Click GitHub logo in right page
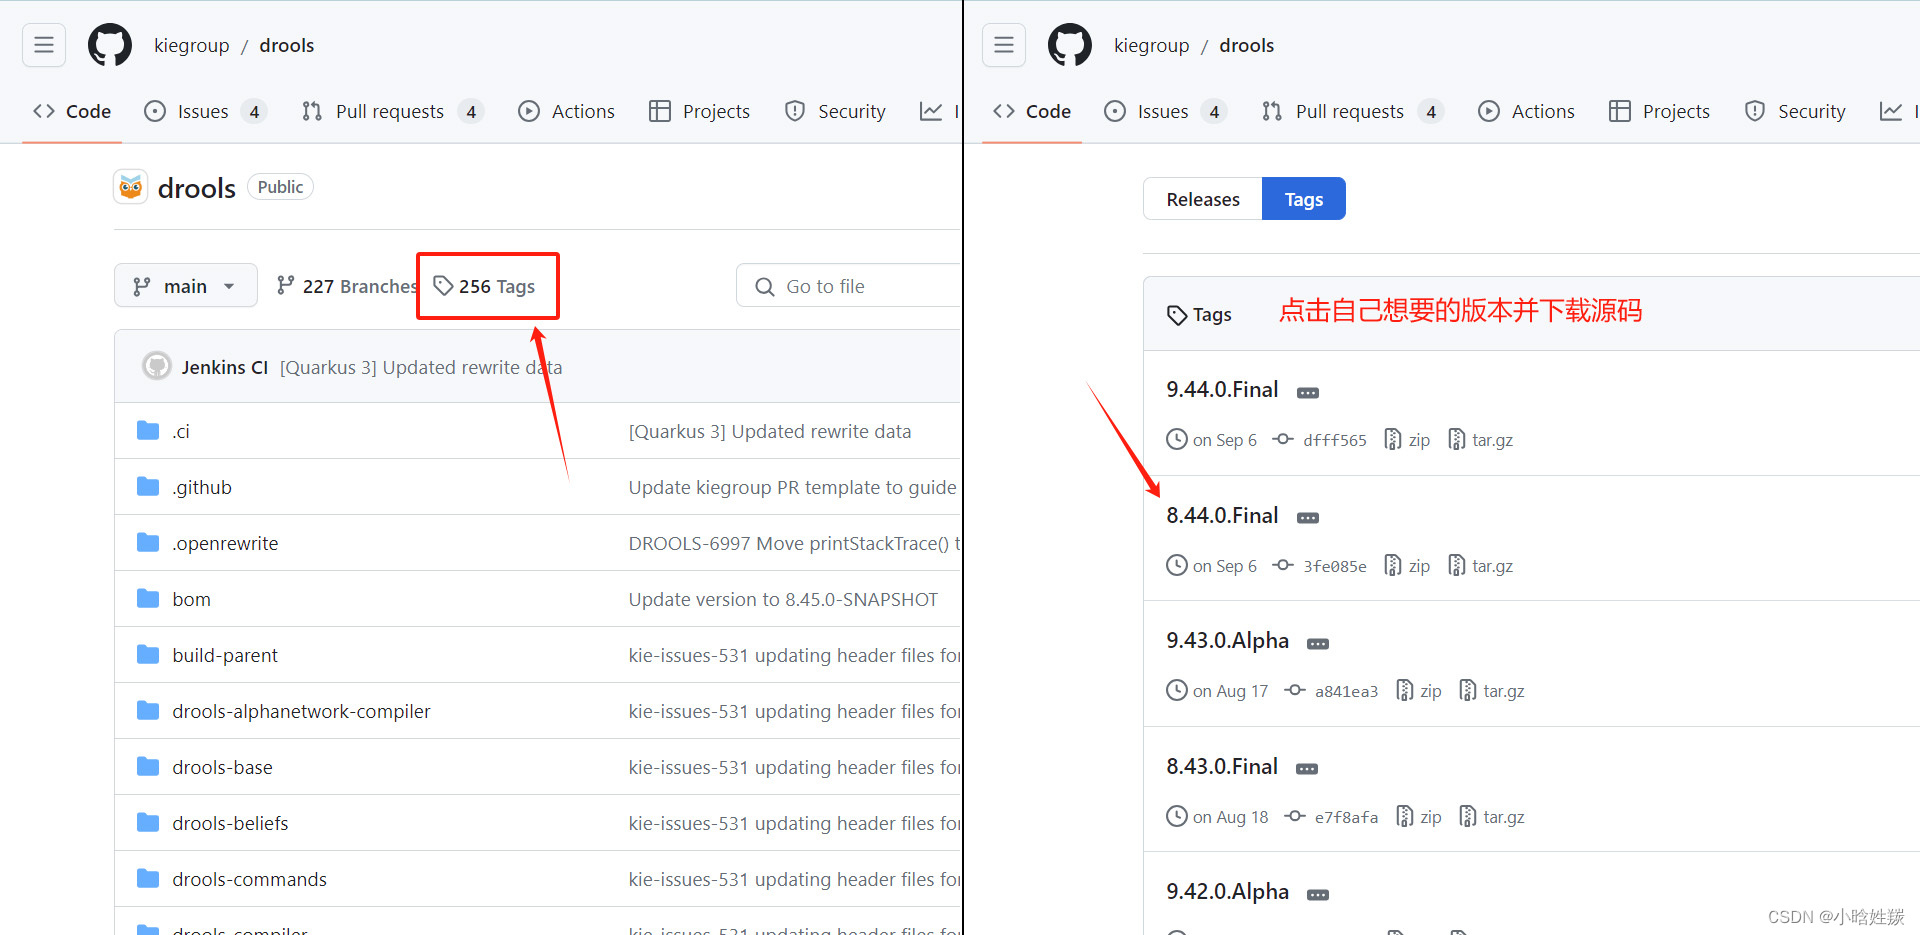This screenshot has height=935, width=1920. (x=1070, y=45)
